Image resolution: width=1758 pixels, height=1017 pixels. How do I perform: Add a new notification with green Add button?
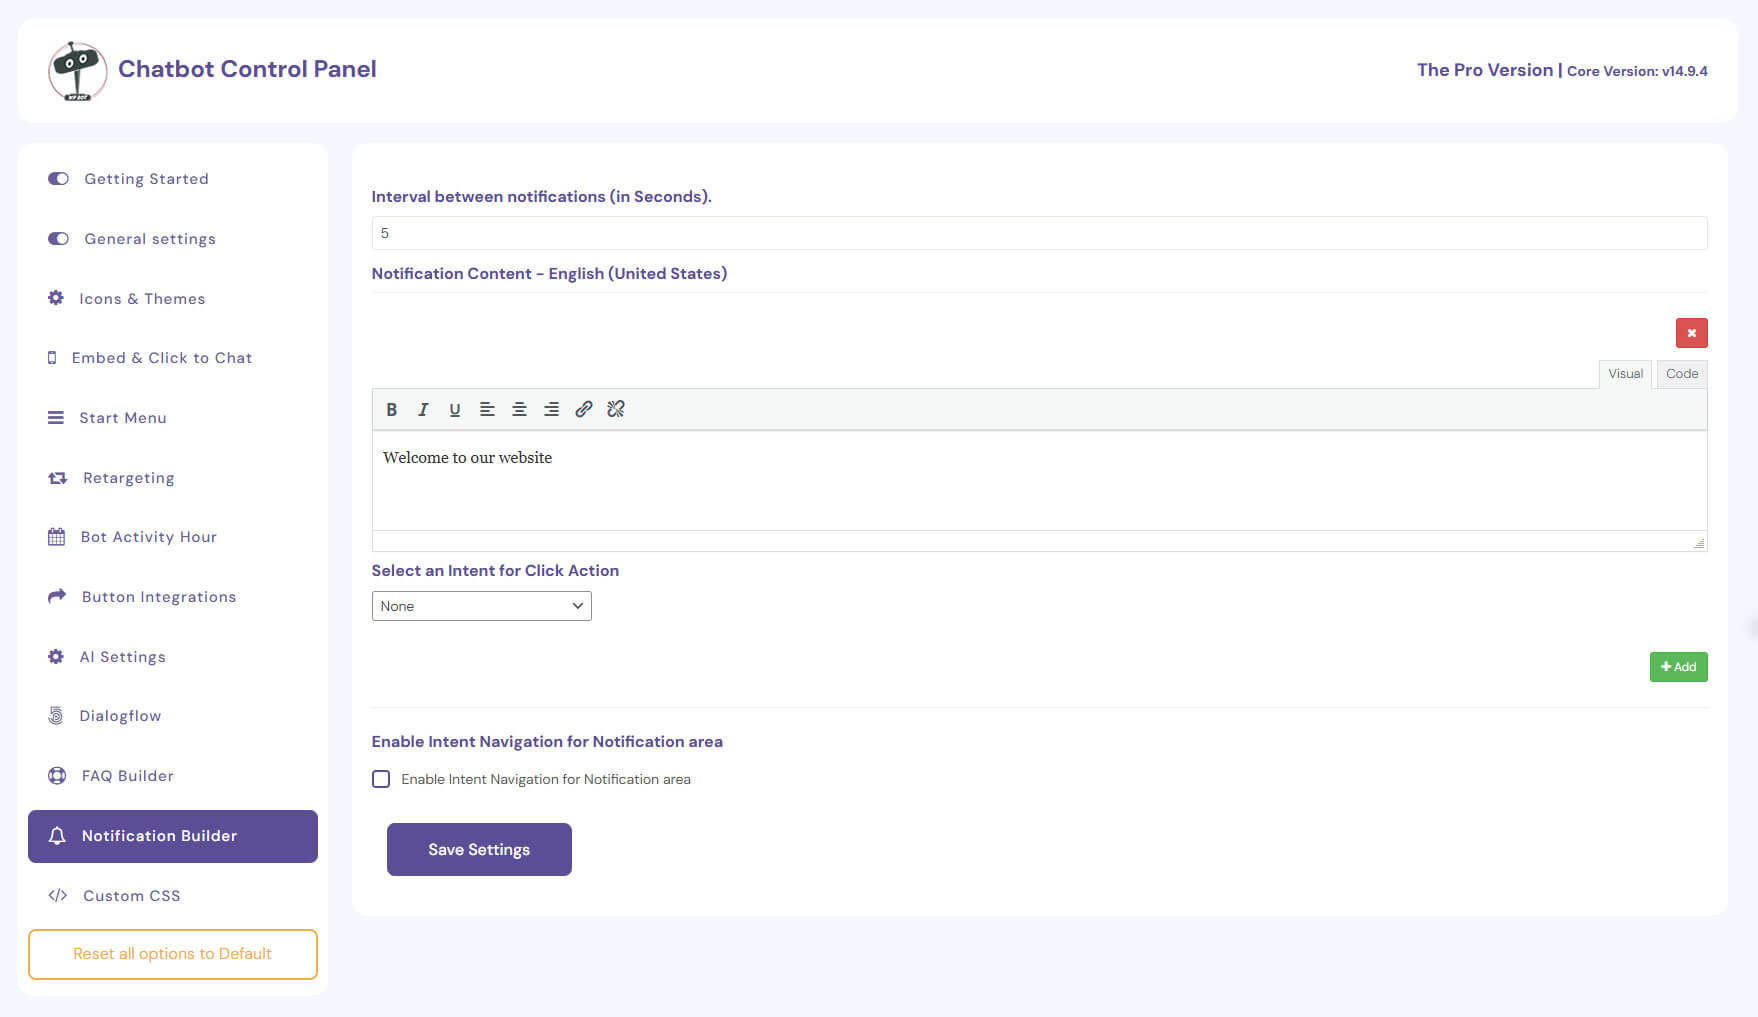1678,667
